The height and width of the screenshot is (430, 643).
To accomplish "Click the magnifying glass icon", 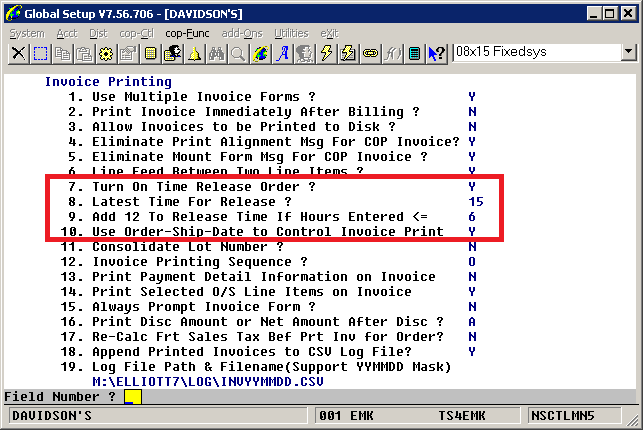I will click(238, 54).
